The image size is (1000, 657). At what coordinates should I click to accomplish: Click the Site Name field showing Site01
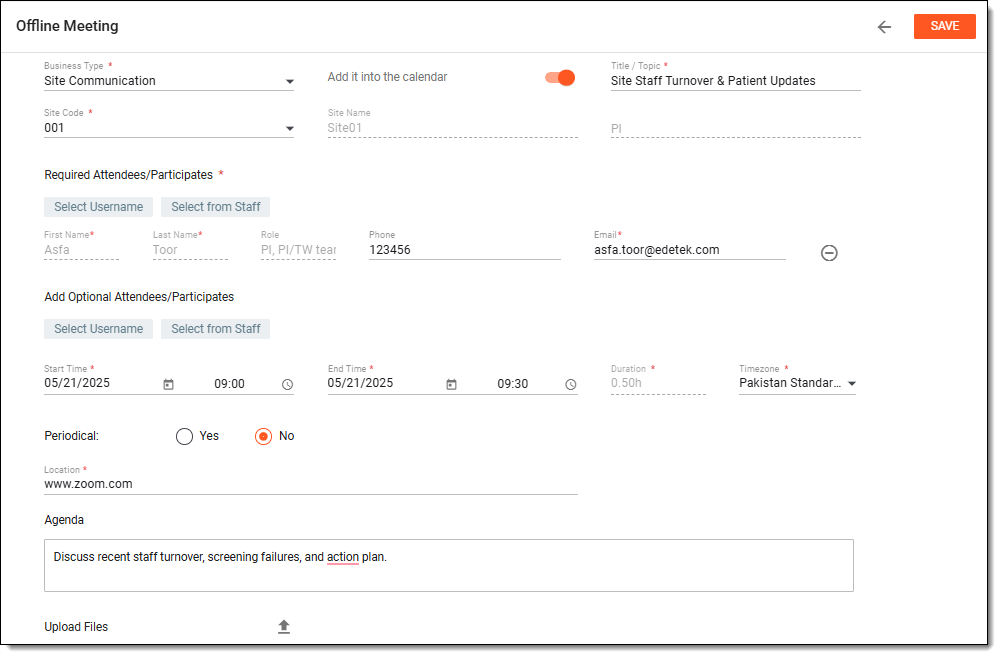click(452, 128)
